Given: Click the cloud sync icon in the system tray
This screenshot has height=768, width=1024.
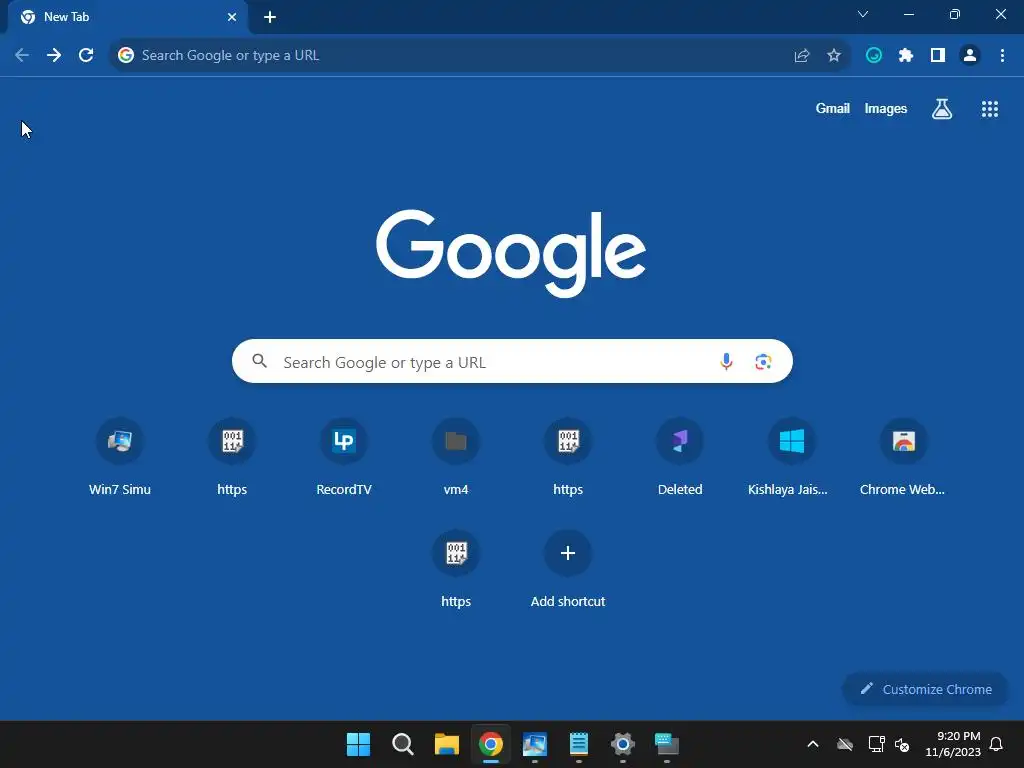Looking at the screenshot, I should point(845,744).
